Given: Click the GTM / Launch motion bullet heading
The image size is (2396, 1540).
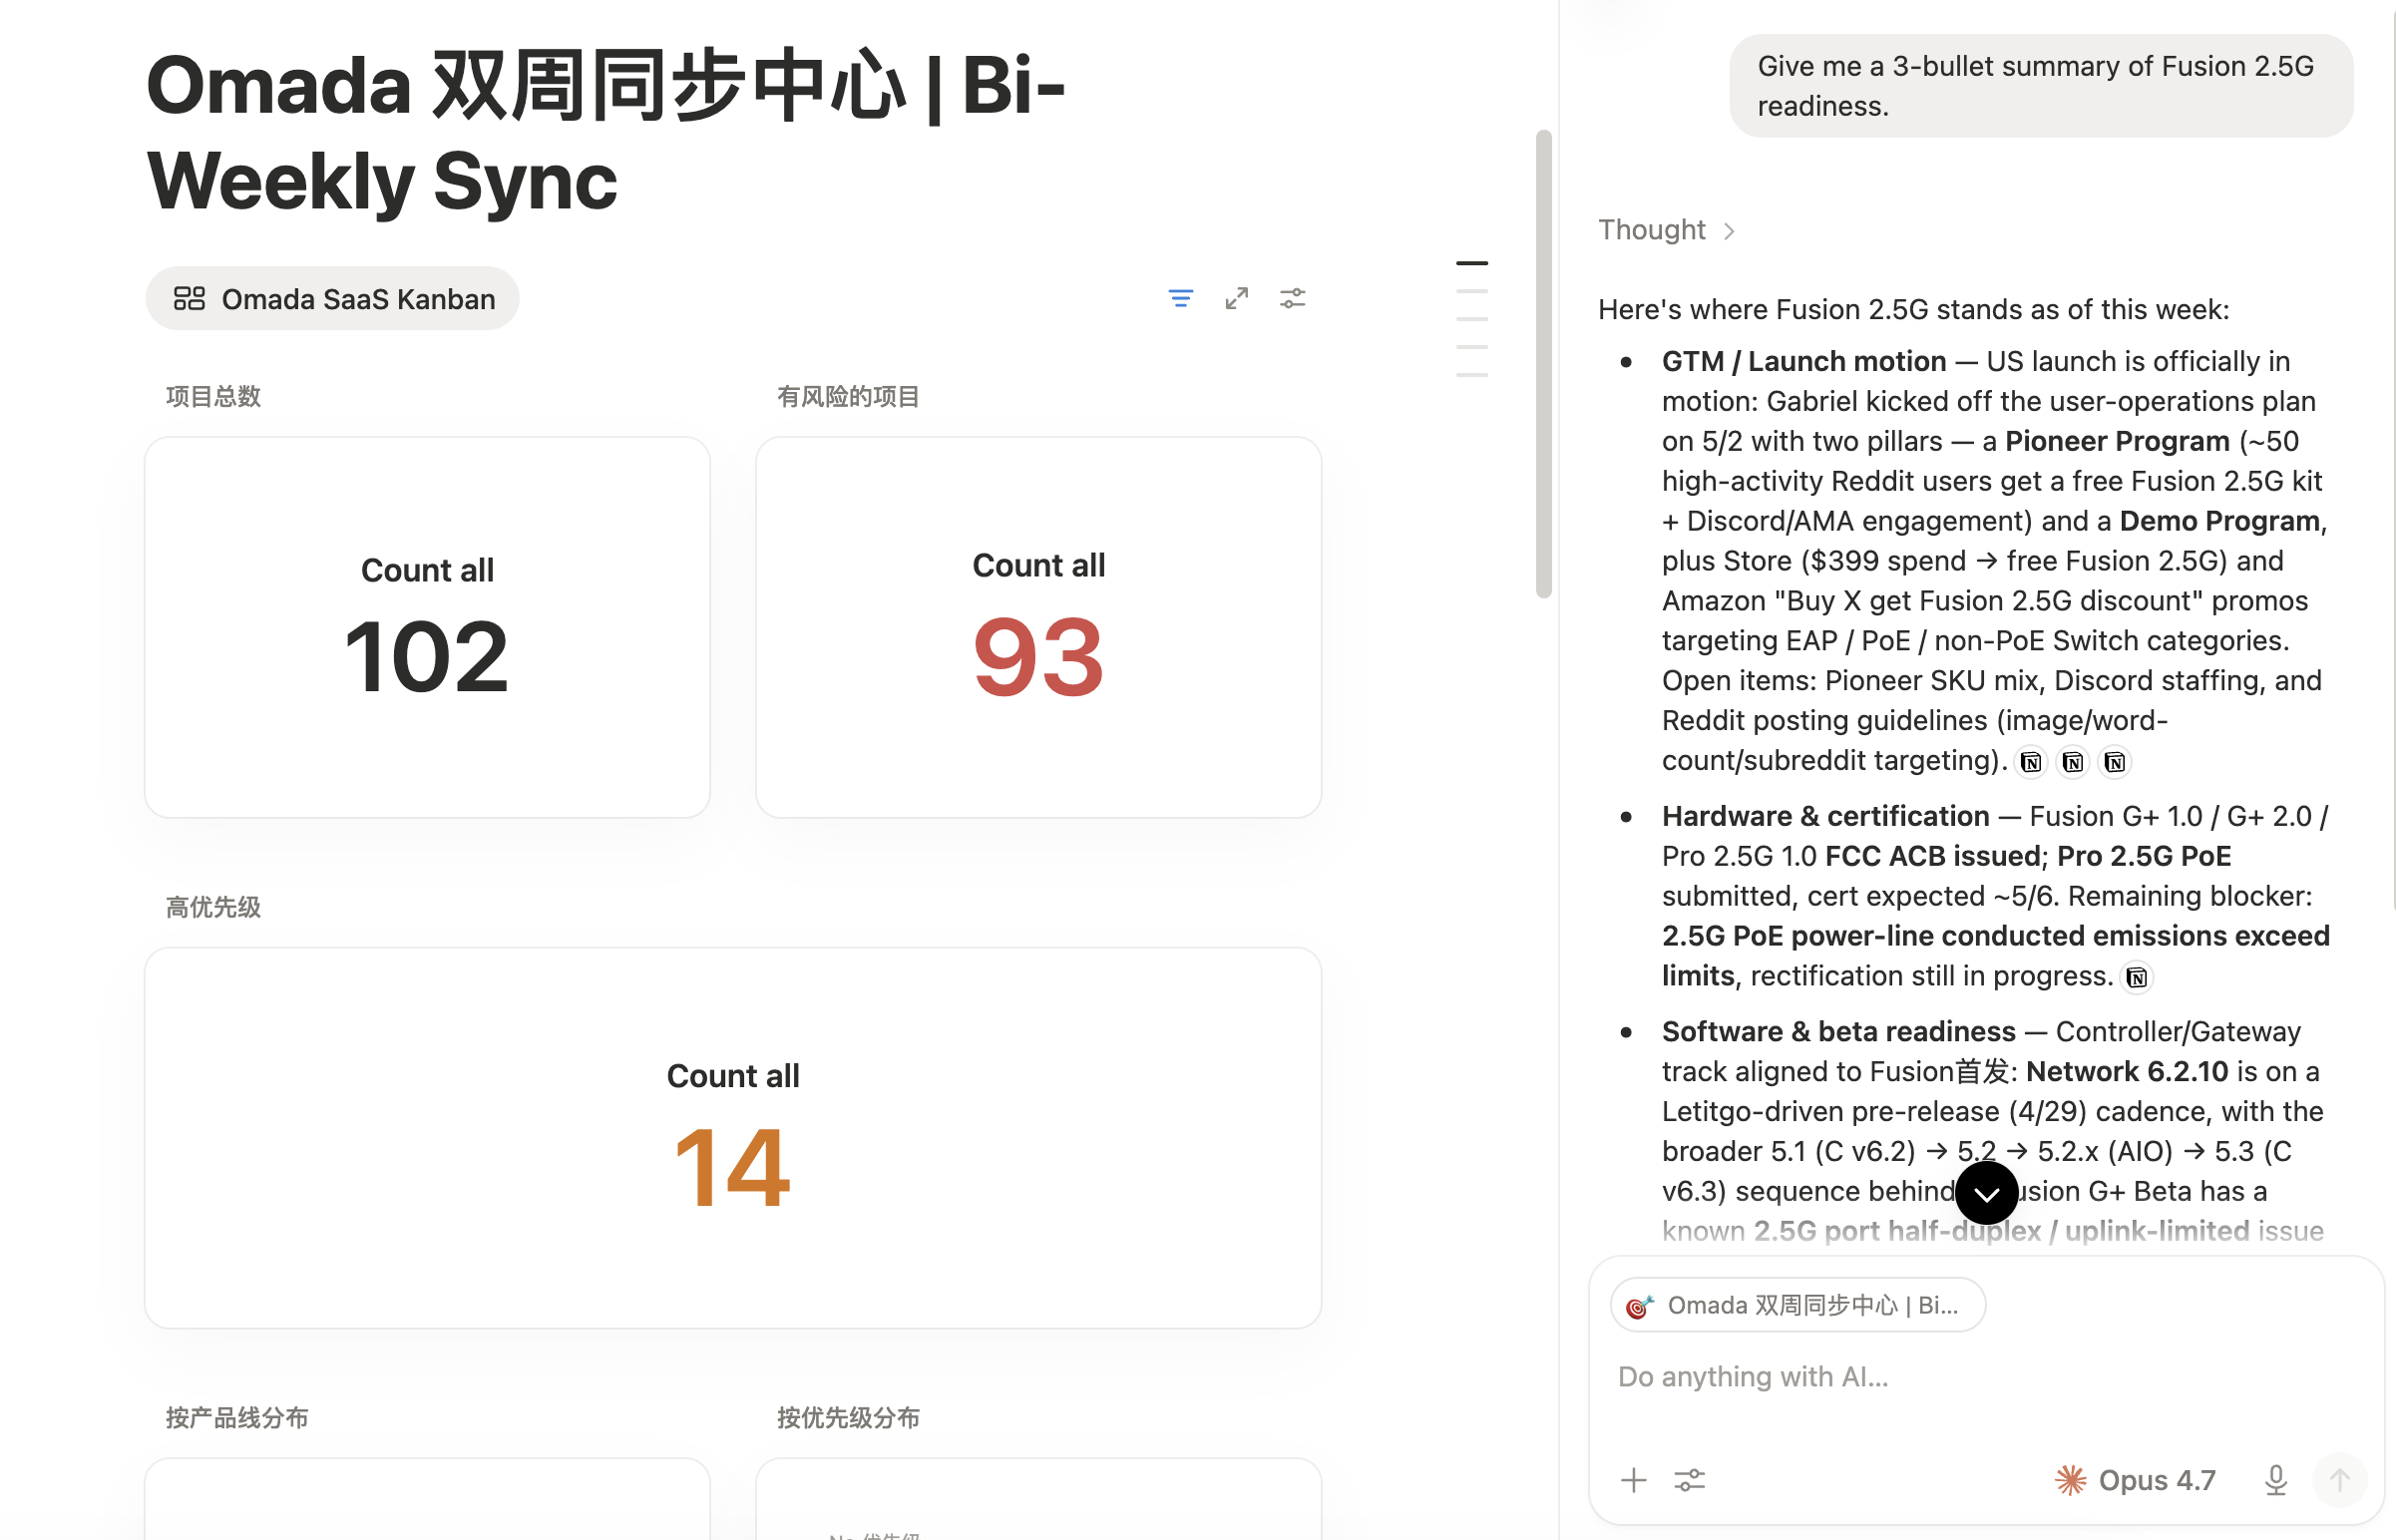Looking at the screenshot, I should [x=1803, y=361].
